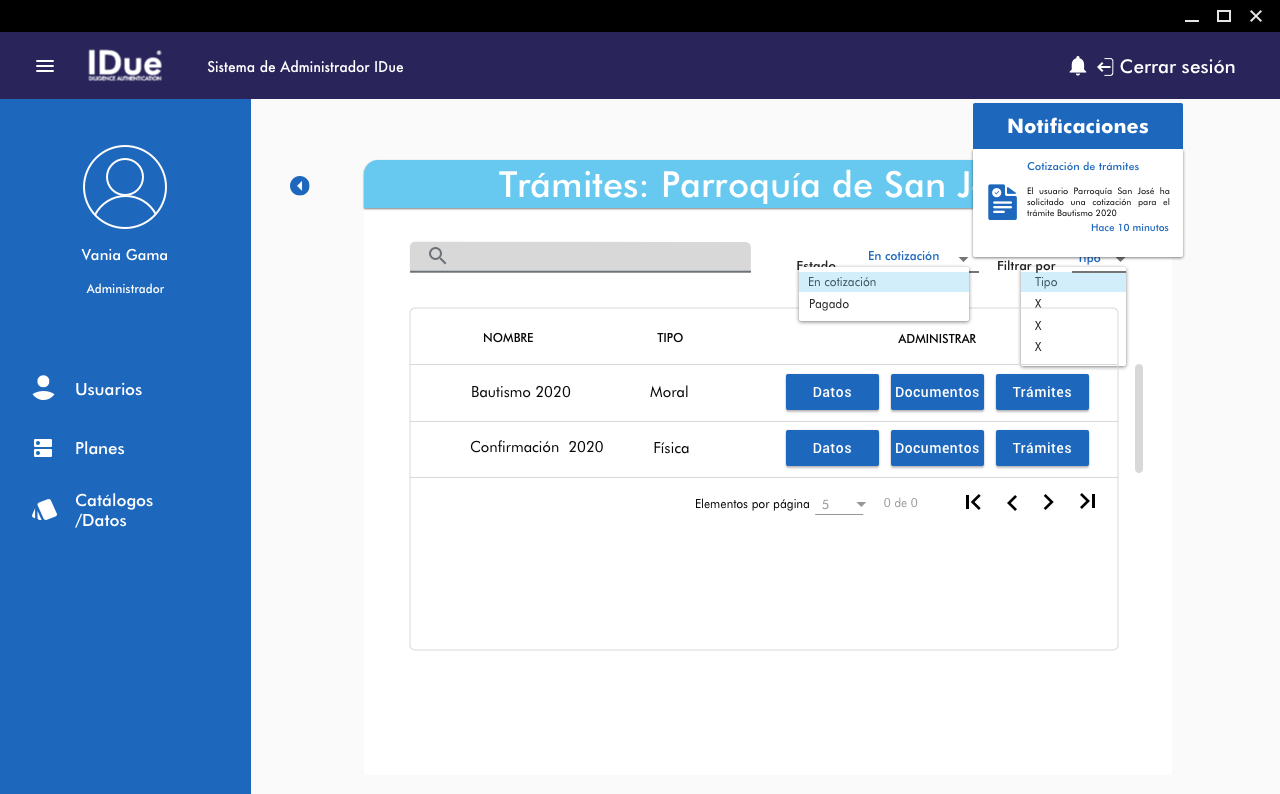
Task: Click the notification document icon
Action: pos(1002,202)
